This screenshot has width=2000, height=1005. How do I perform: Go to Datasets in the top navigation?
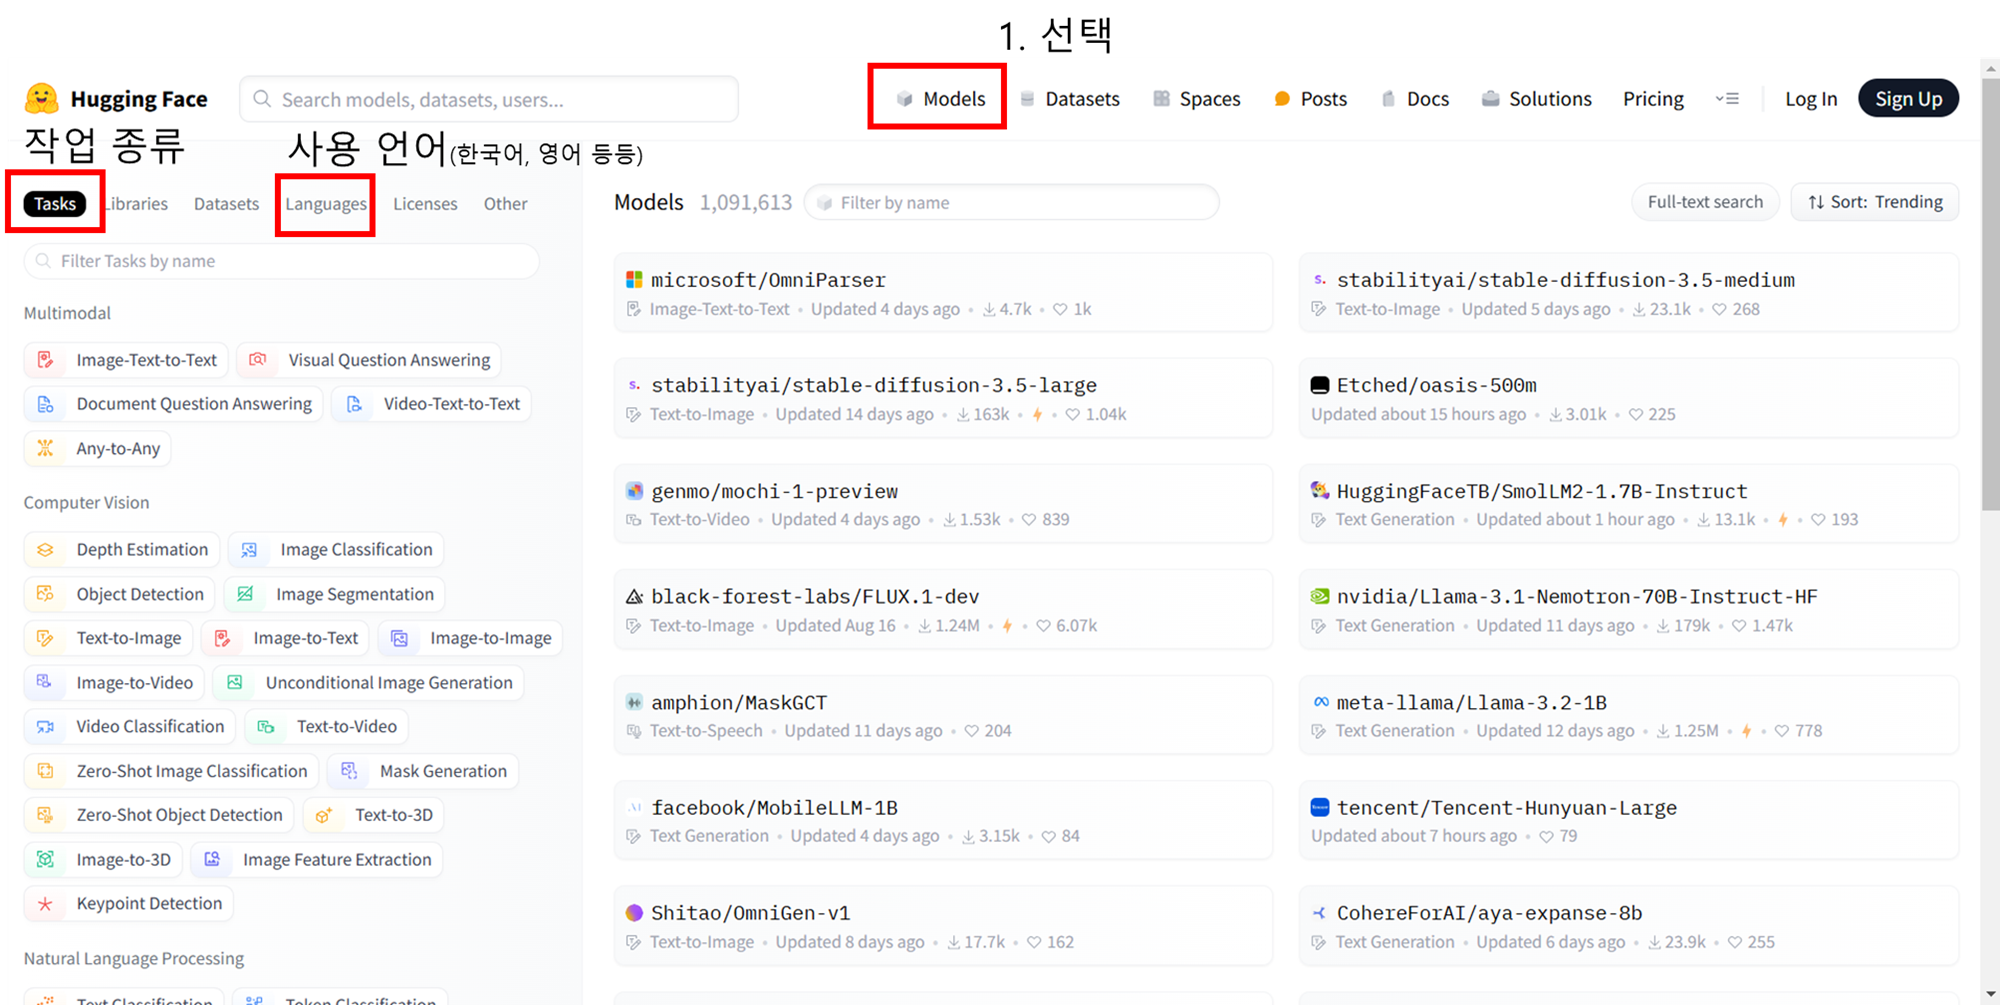(x=1069, y=99)
